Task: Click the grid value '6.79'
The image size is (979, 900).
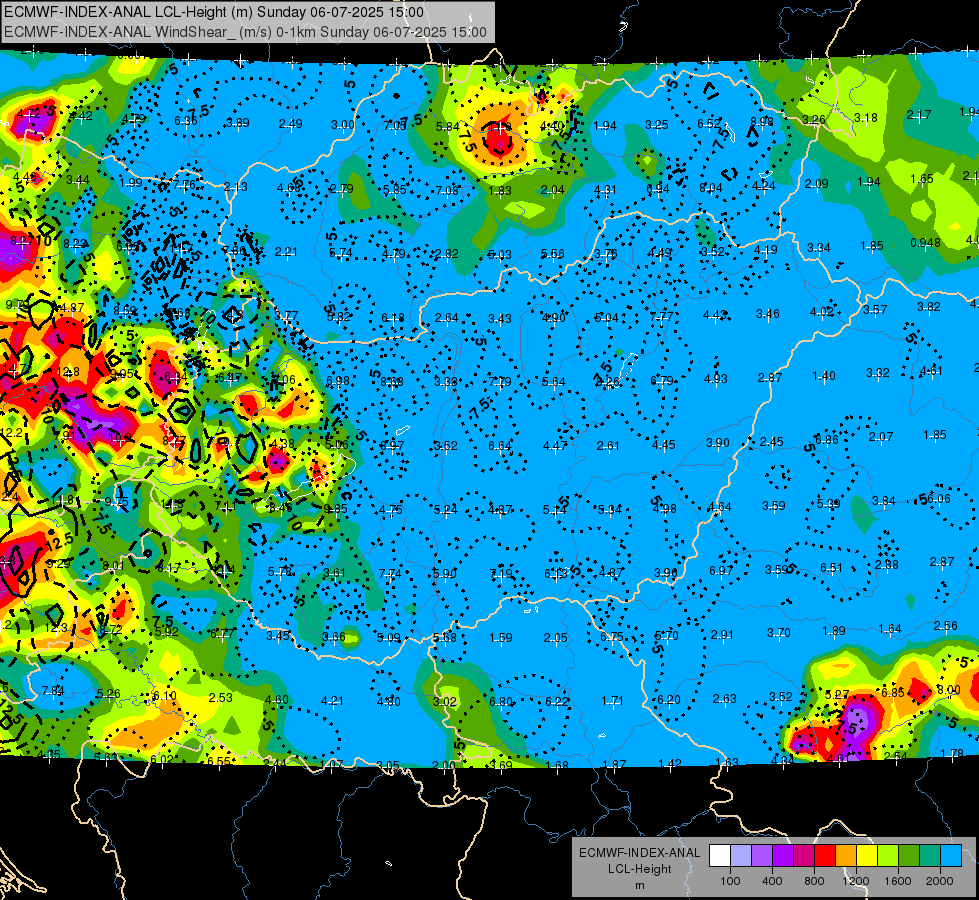Action: 662,380
